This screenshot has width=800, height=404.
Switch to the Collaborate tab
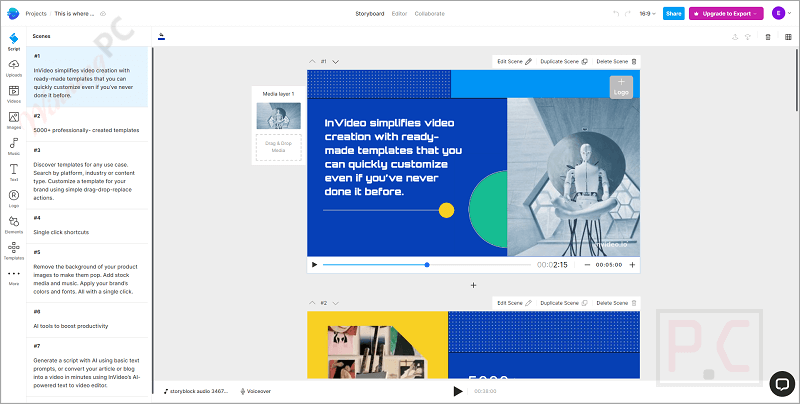pyautogui.click(x=430, y=14)
